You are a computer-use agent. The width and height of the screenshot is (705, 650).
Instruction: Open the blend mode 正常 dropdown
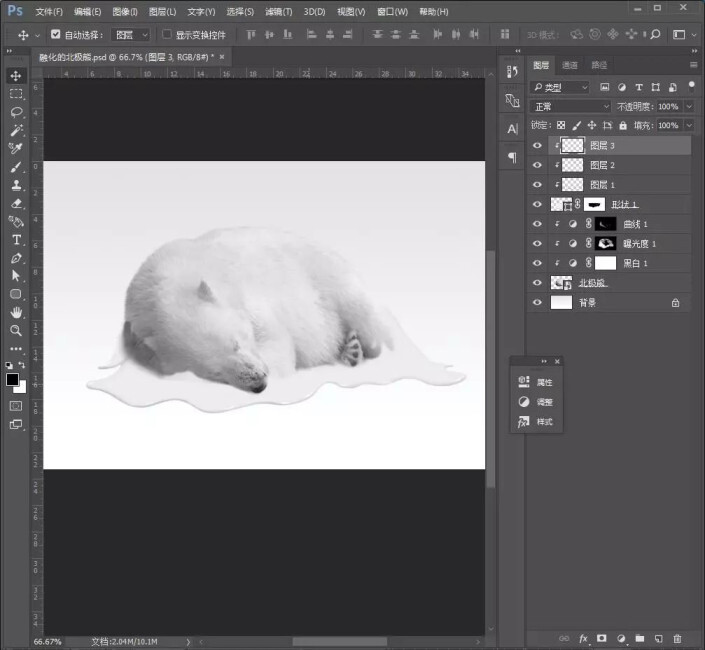coord(570,106)
